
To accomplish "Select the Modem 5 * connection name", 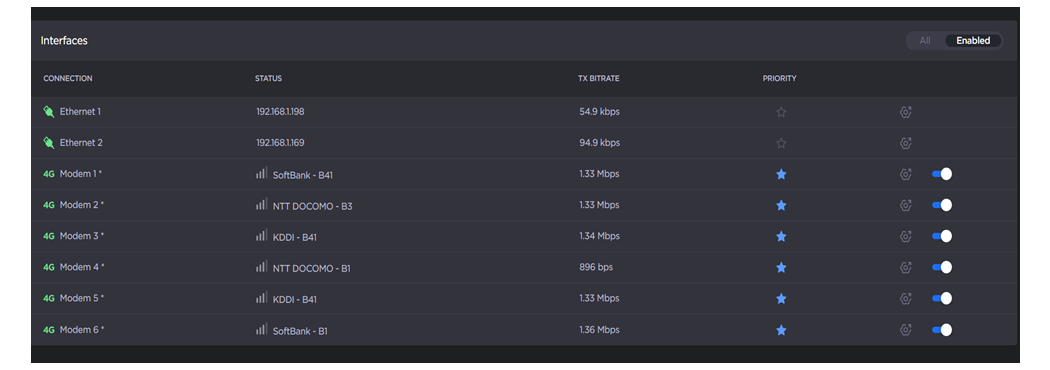I will click(82, 298).
